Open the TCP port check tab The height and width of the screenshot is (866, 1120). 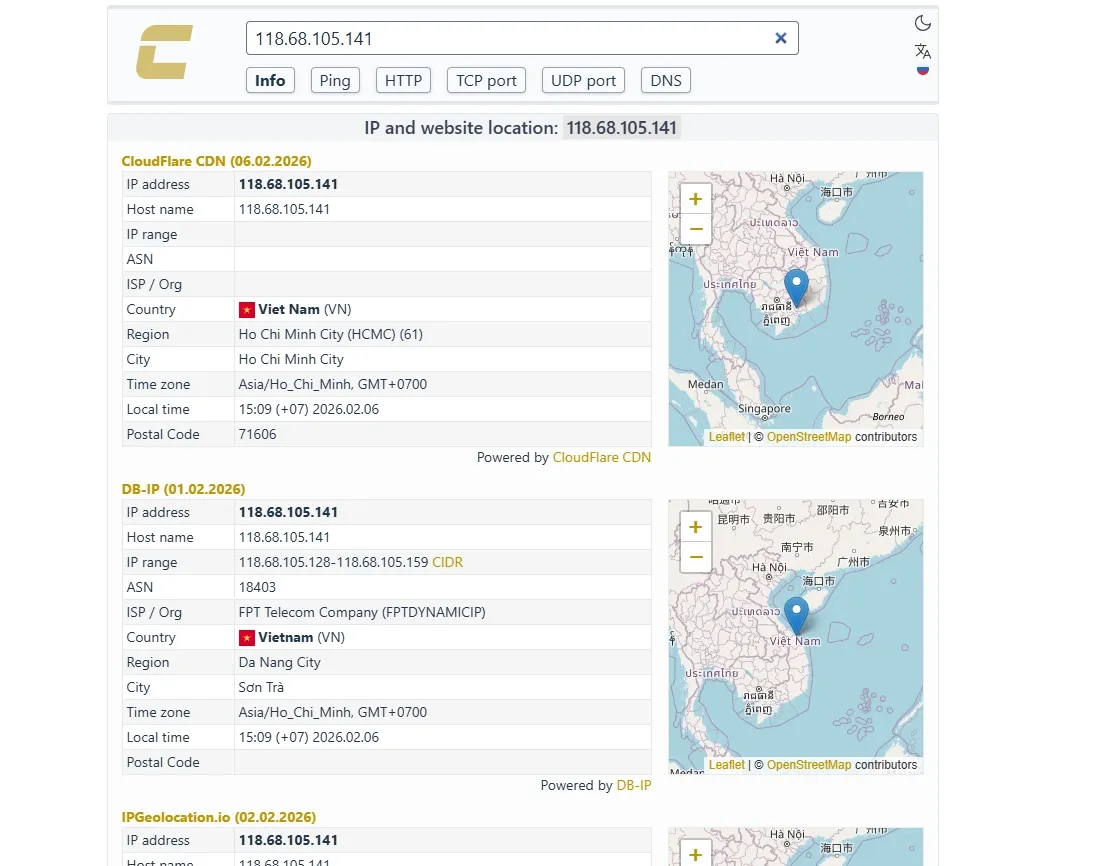click(486, 81)
